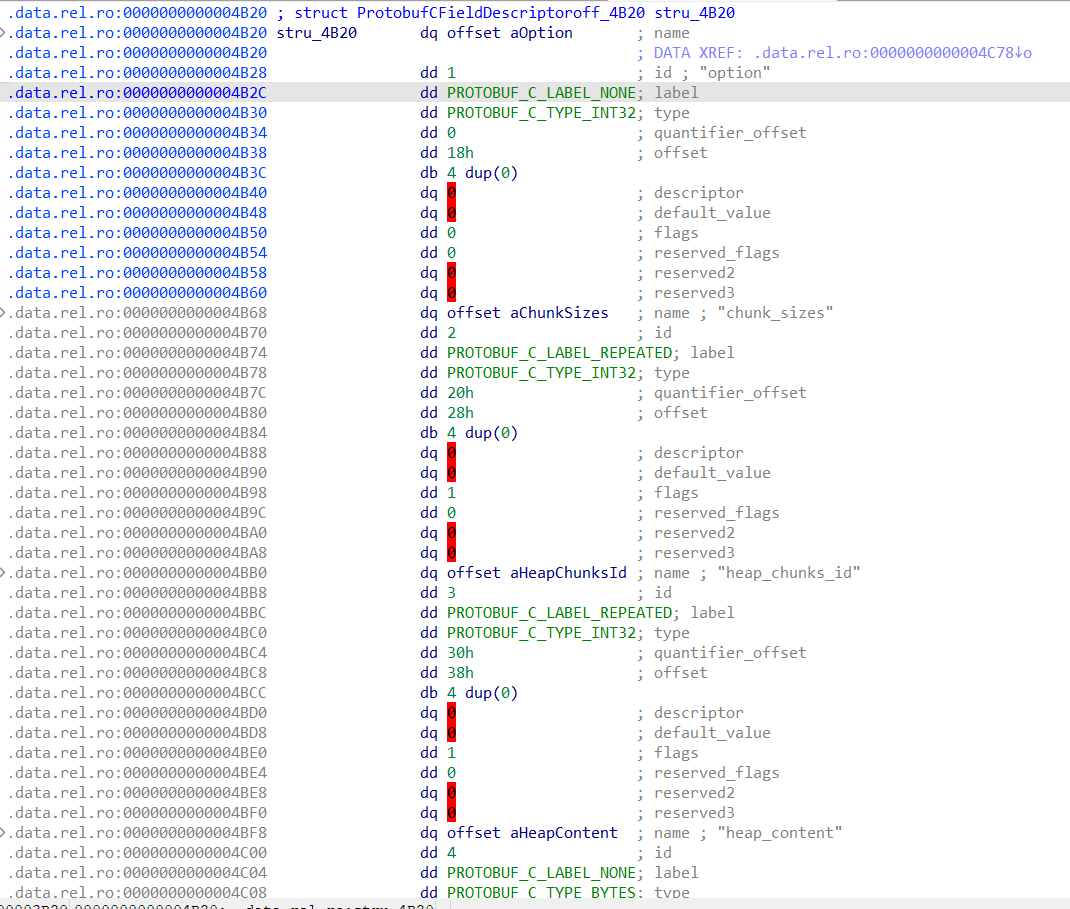Jump to the aChunkSizes string reference

coord(559,313)
